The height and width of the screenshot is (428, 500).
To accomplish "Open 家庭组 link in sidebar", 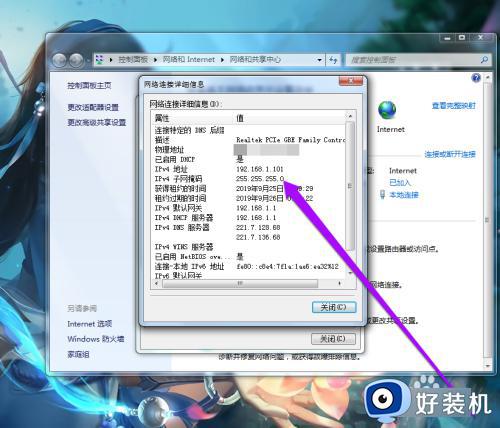I will click(x=78, y=354).
